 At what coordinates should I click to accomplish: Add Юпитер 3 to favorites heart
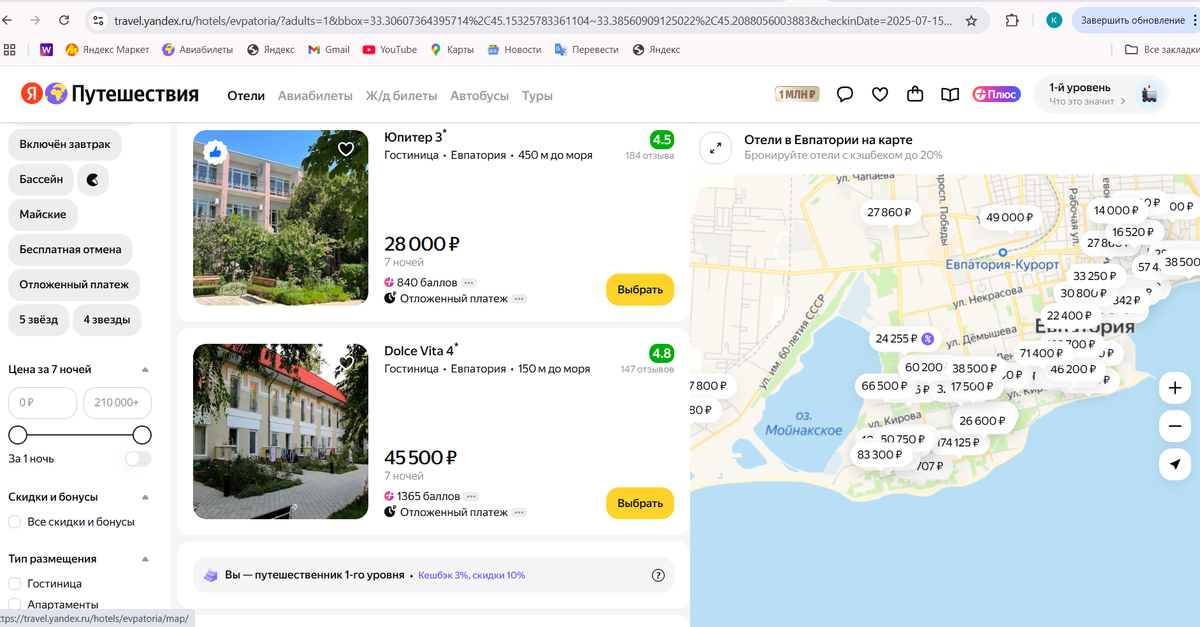(x=346, y=149)
